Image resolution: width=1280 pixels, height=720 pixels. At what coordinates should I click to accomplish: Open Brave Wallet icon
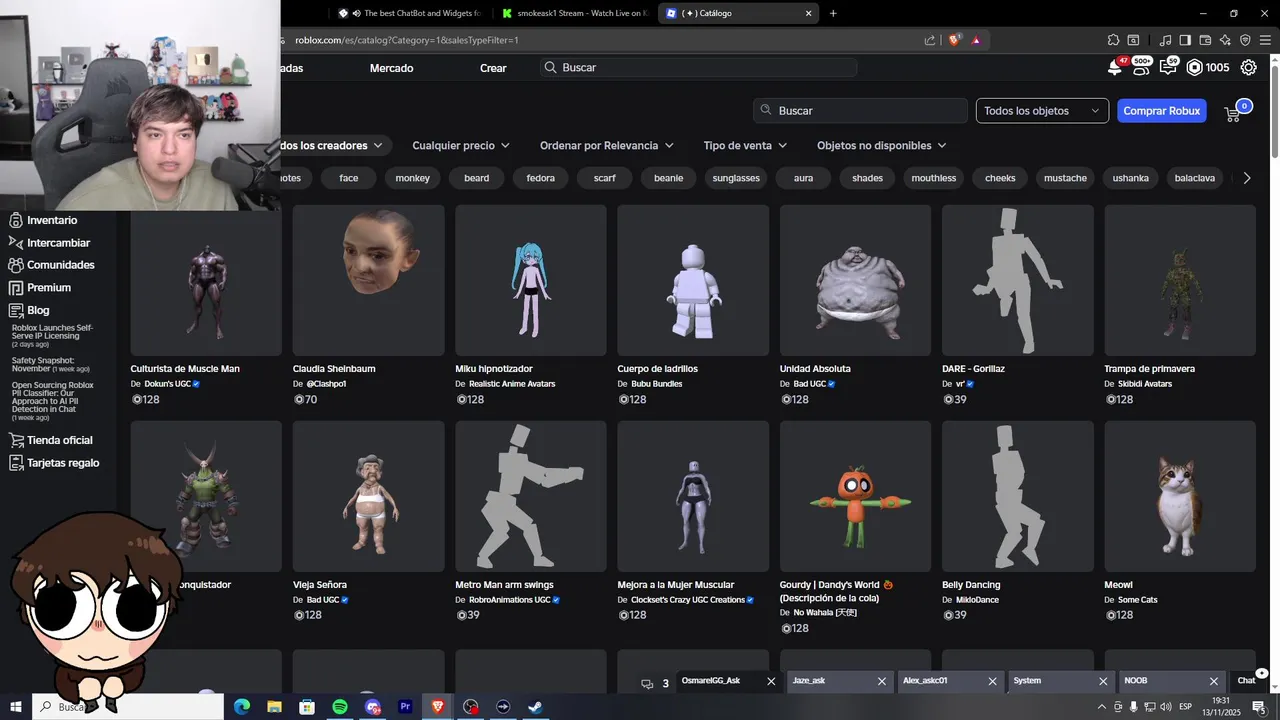click(1206, 40)
